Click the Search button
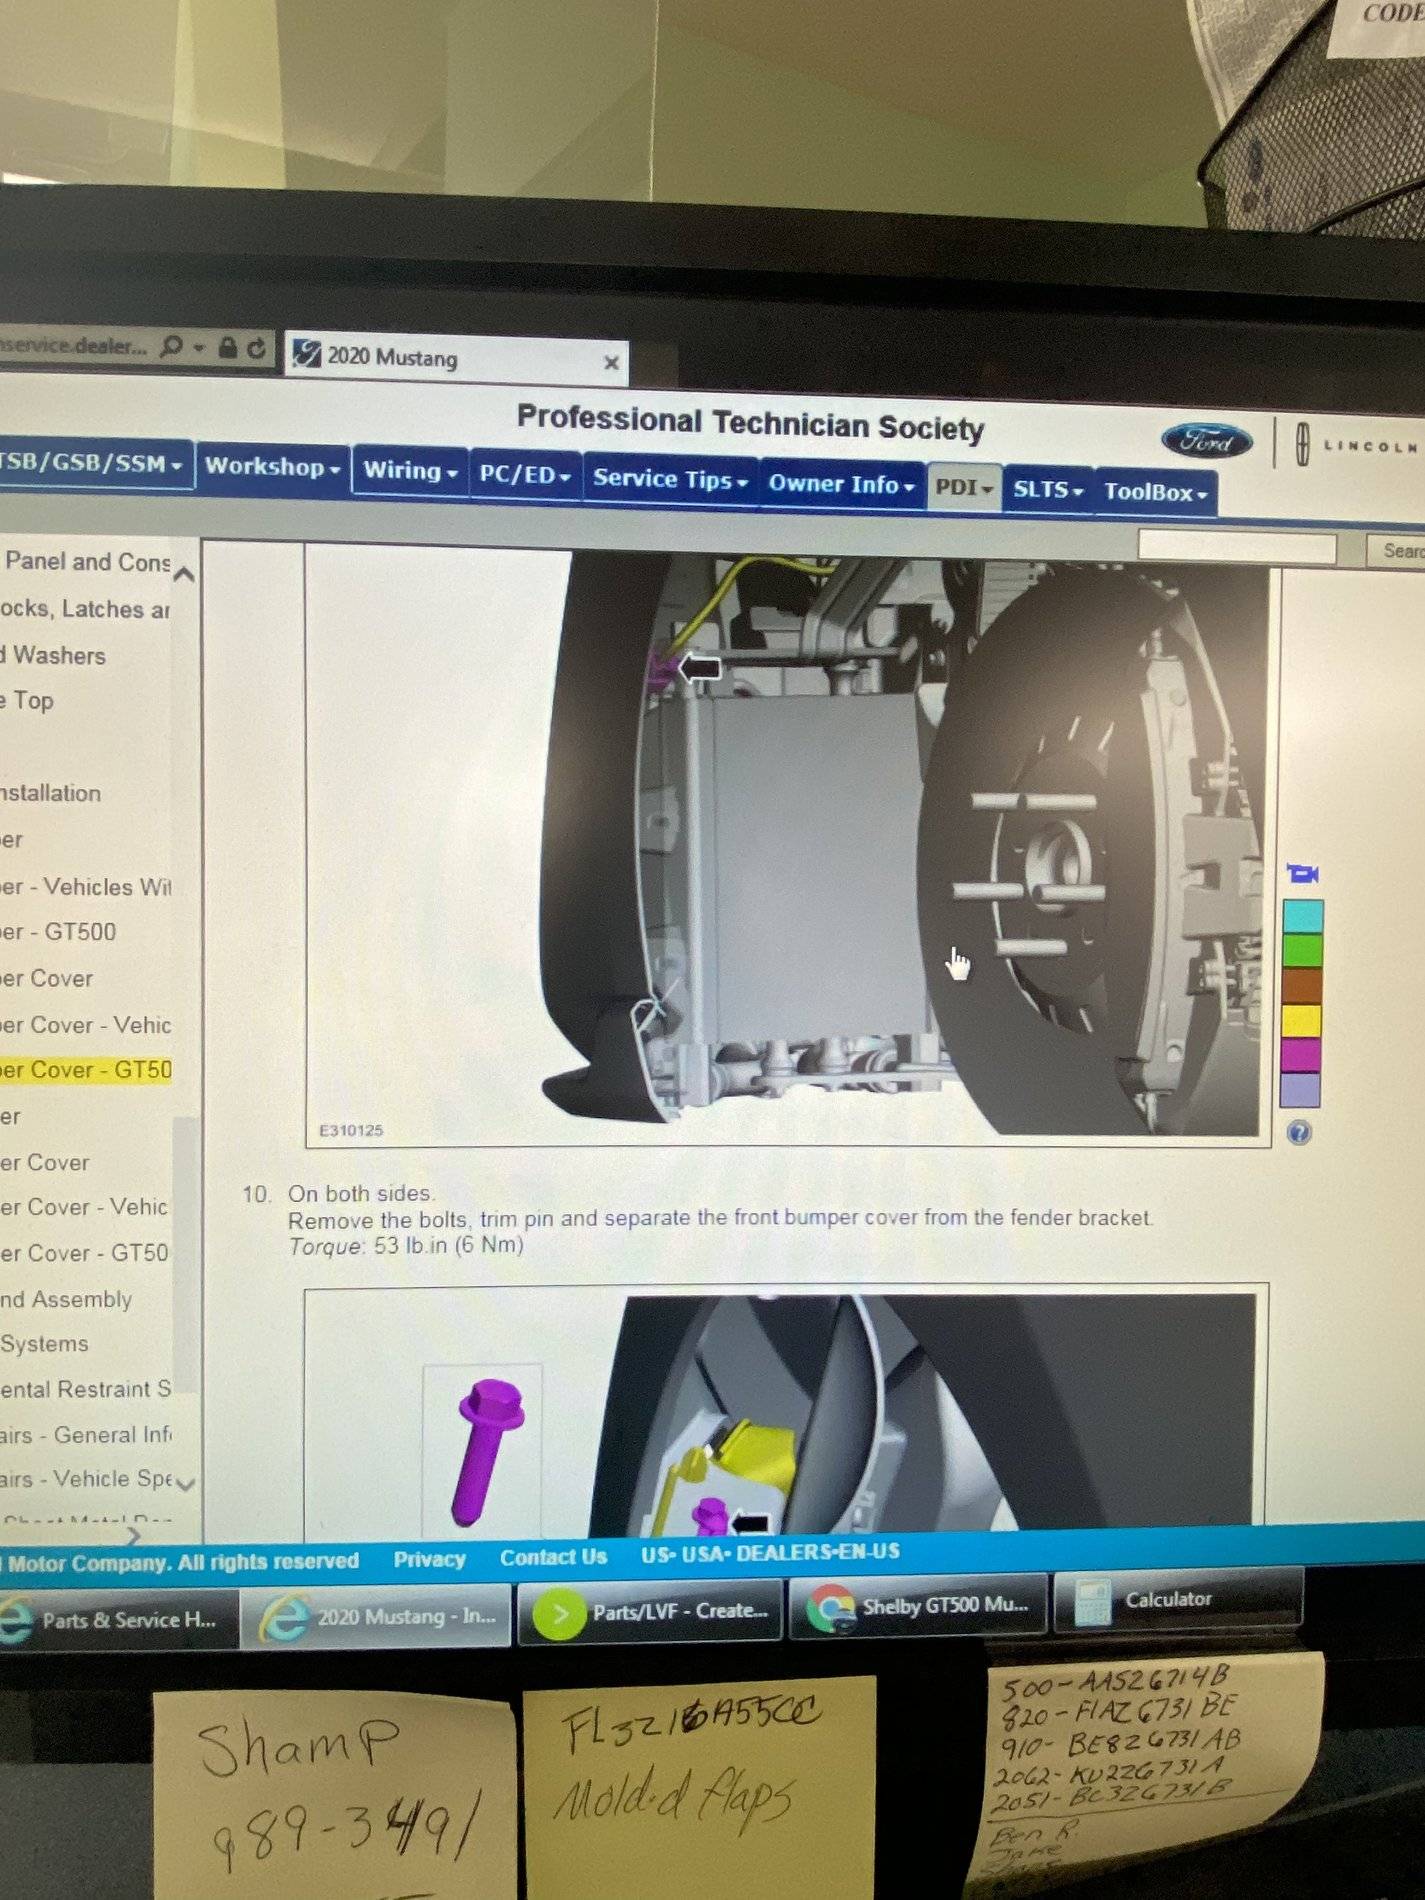This screenshot has height=1900, width=1425. (1398, 550)
